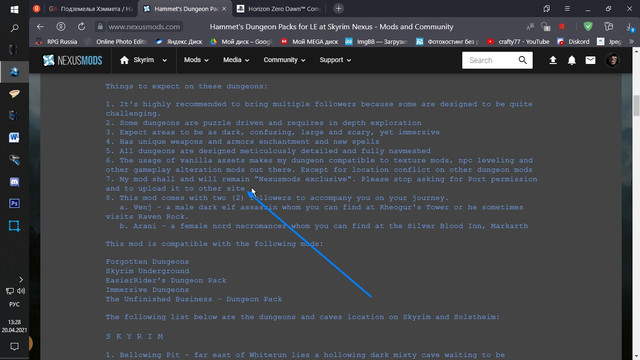Click the Nexus Mods logo
This screenshot has height=360, width=640.
[x=73, y=60]
